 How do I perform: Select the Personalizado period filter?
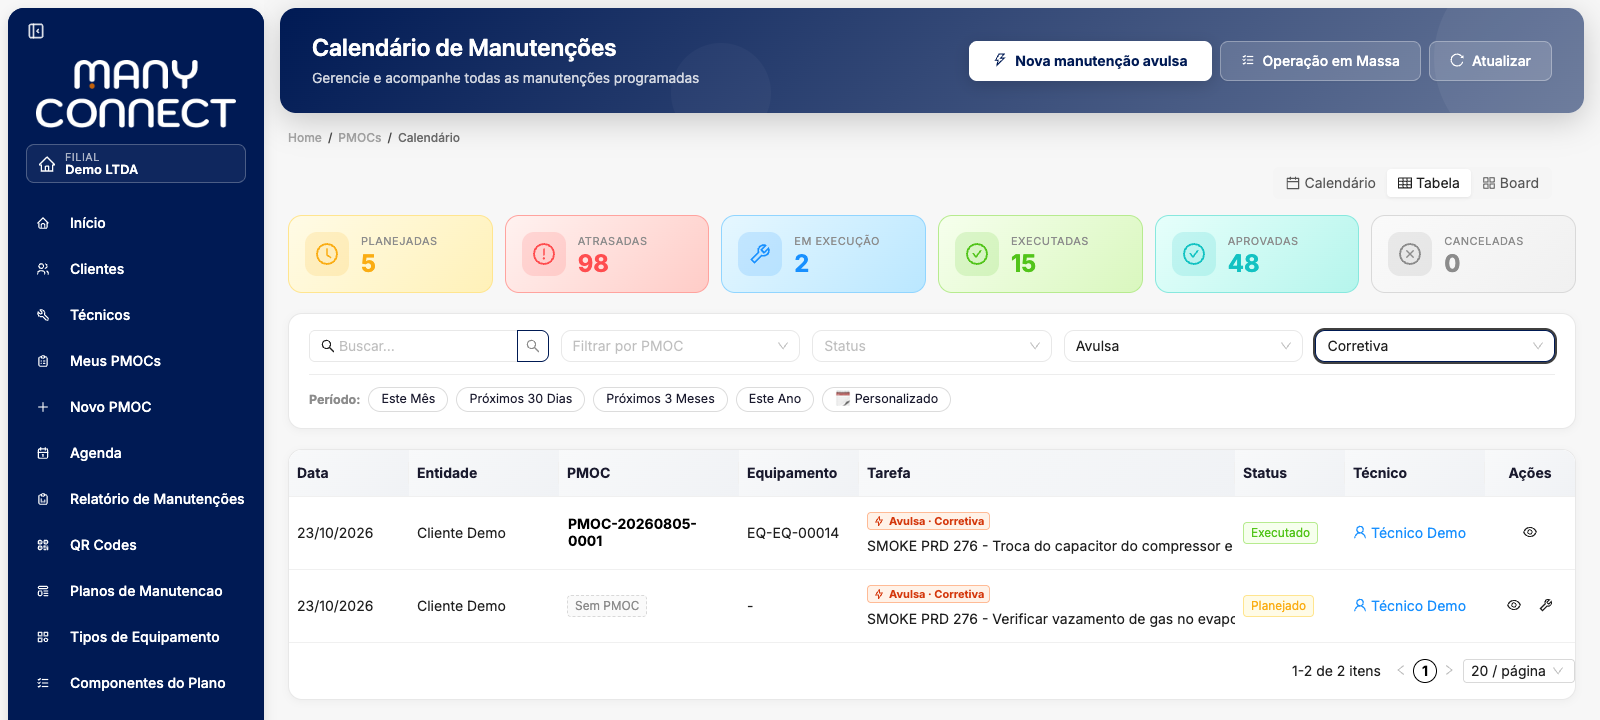(x=886, y=399)
